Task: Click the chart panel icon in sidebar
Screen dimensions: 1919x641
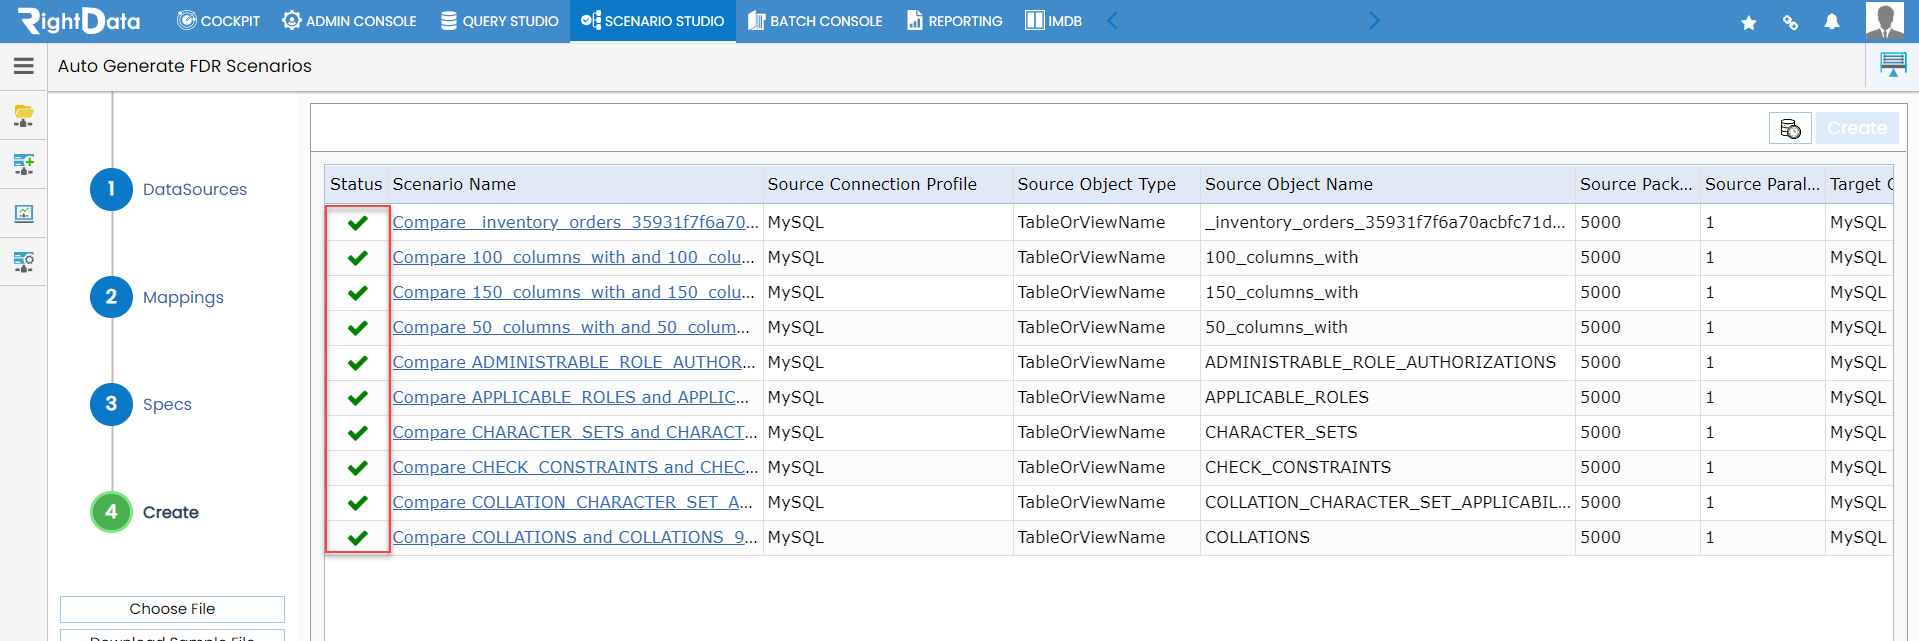Action: (x=24, y=213)
